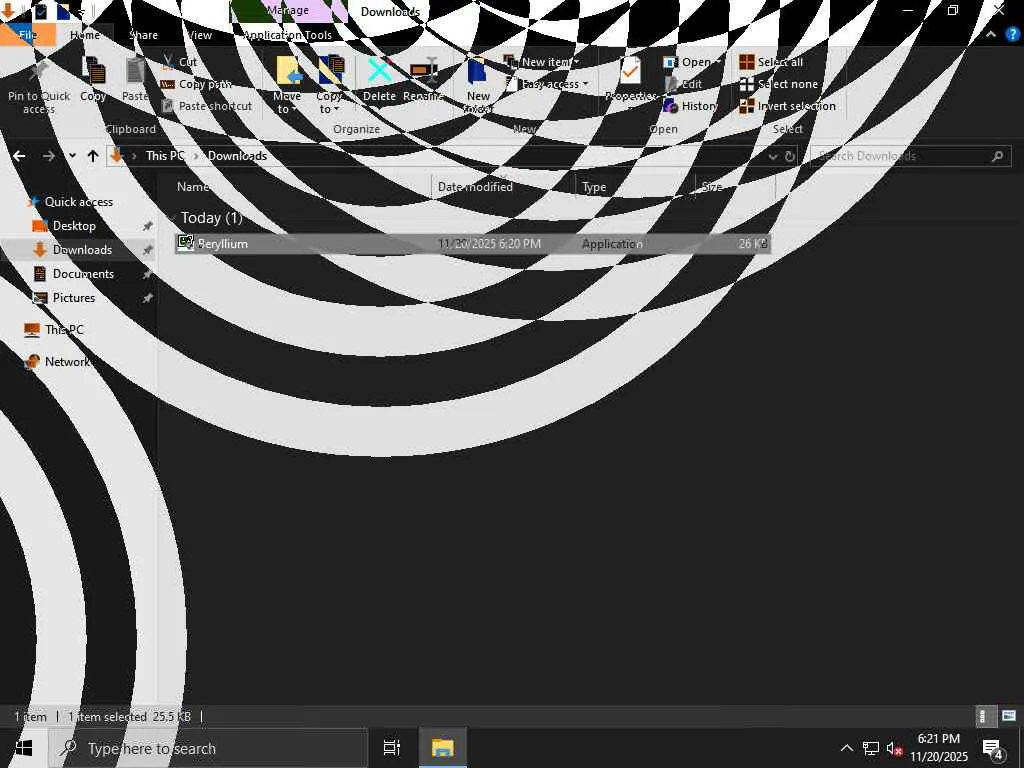Open Desktop in navigation pane
The image size is (1024, 768).
tap(74, 226)
